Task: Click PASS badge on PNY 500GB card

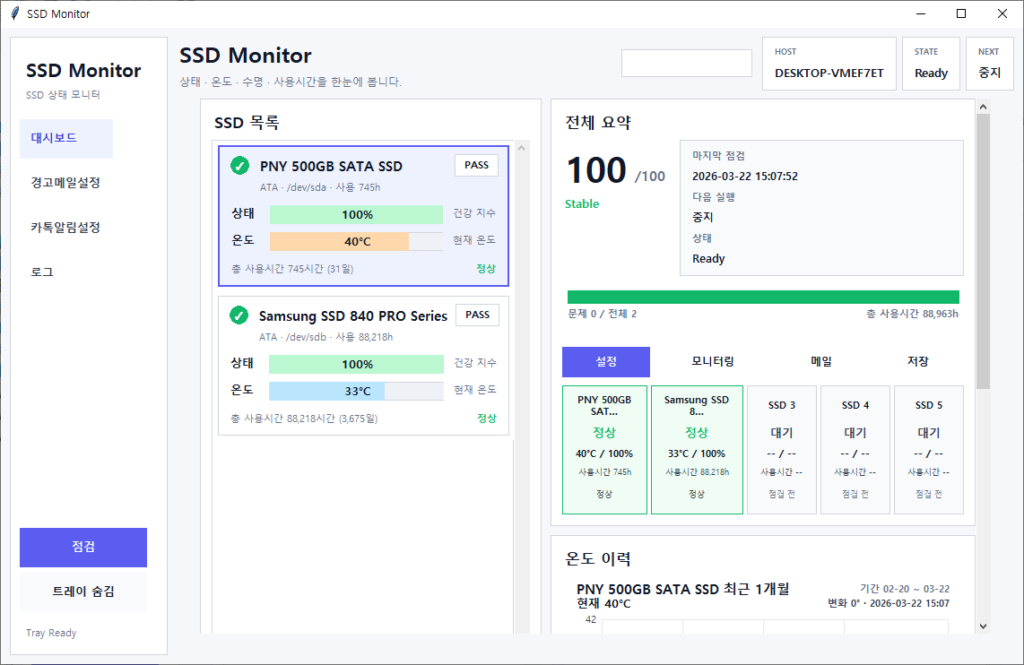Action: tap(477, 165)
